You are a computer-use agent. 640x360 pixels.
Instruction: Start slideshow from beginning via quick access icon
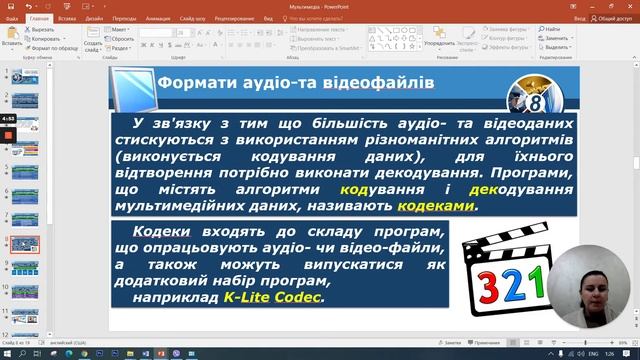click(67, 7)
